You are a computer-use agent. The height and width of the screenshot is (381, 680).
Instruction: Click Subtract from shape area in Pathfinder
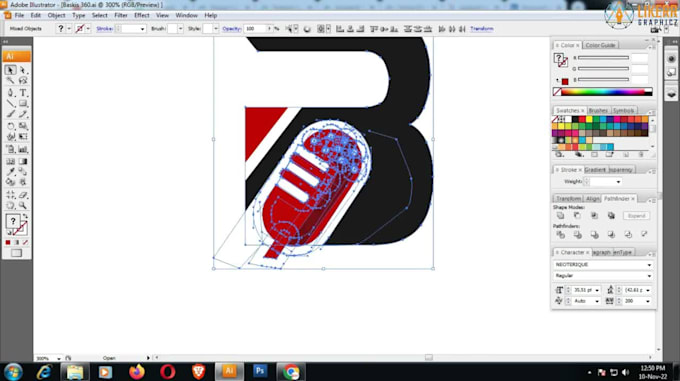577,215
